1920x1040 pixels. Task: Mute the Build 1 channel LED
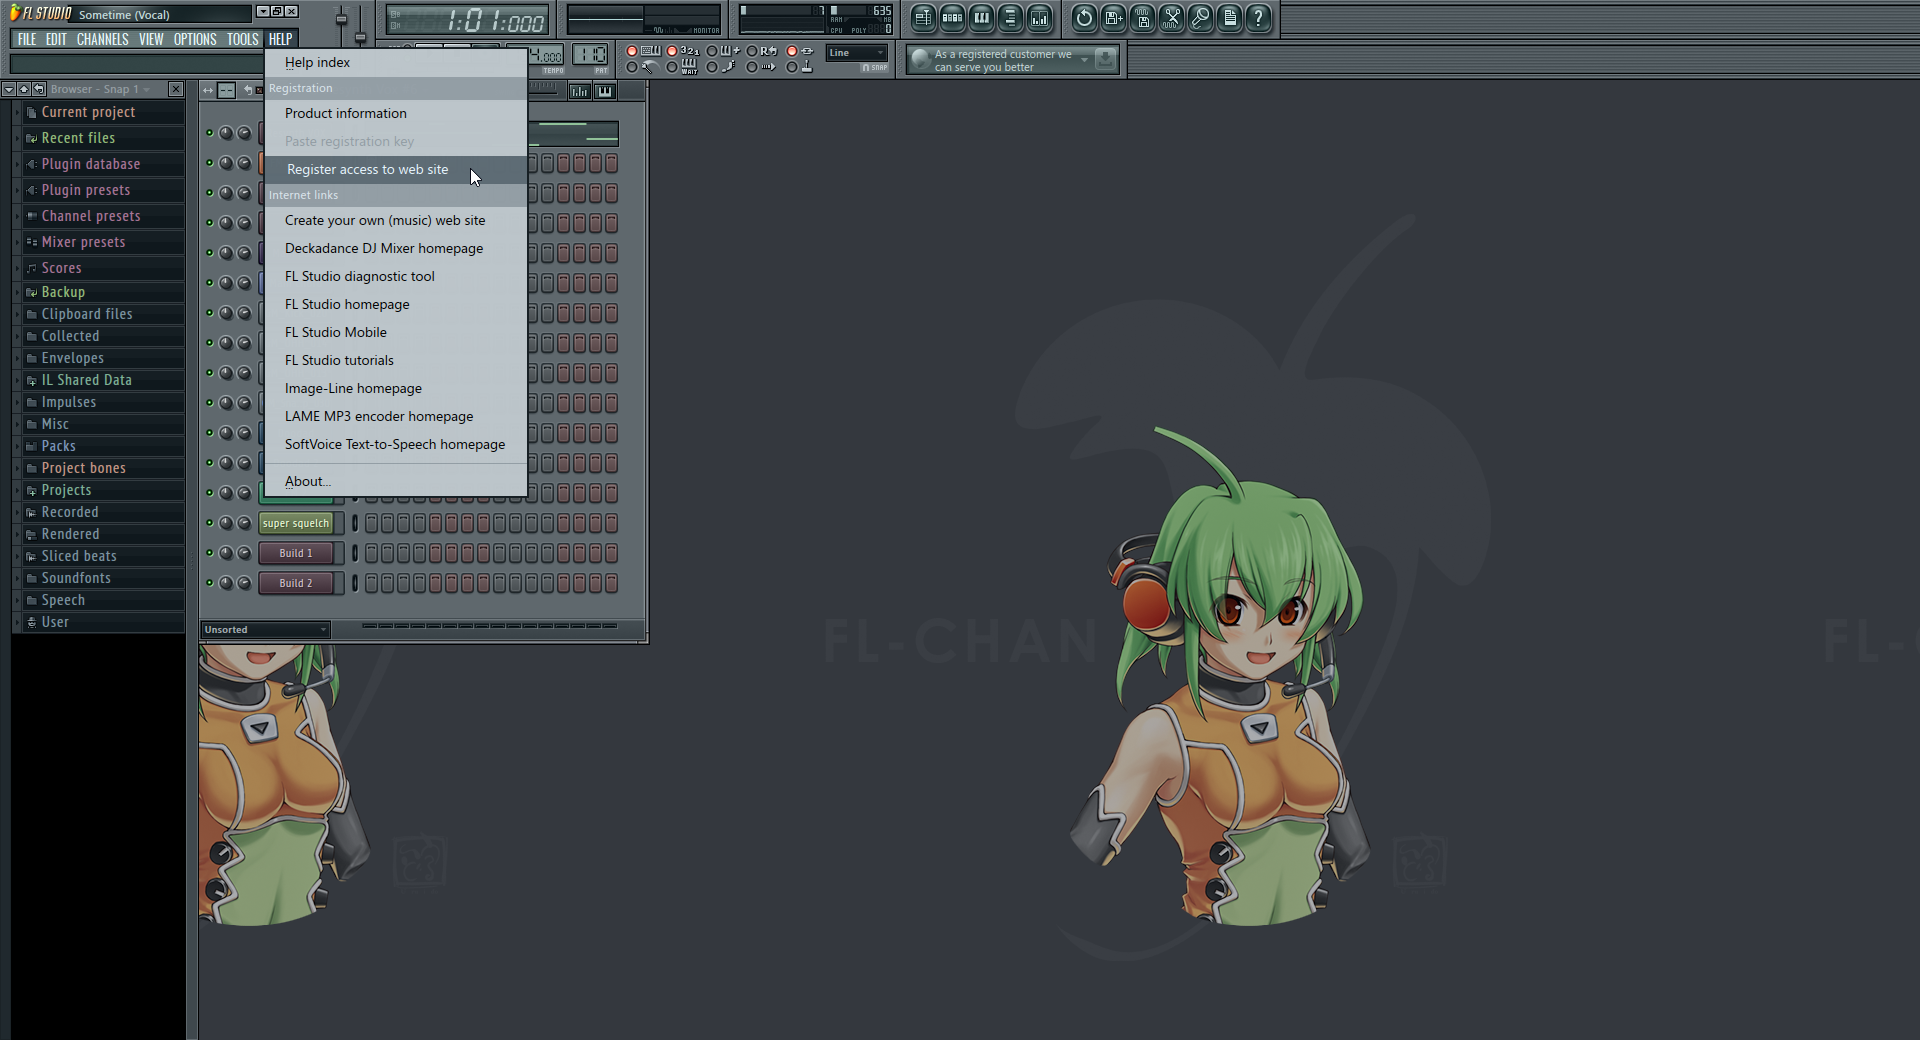[210, 553]
